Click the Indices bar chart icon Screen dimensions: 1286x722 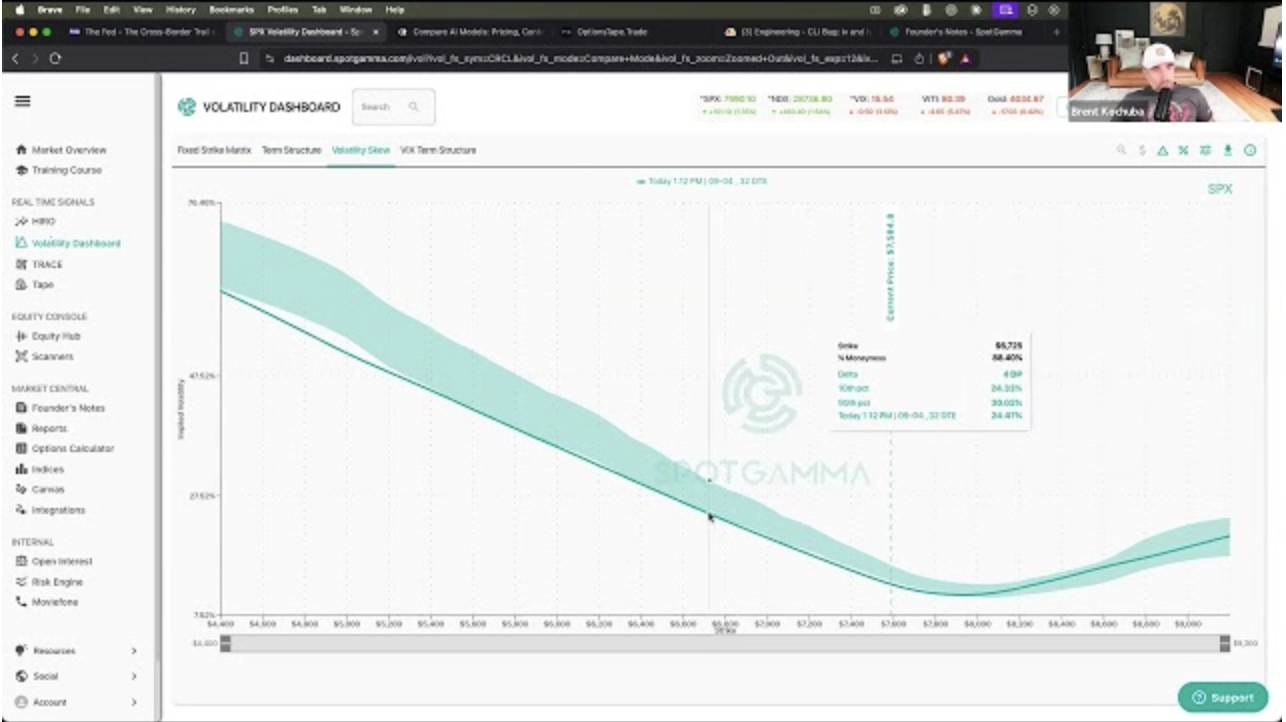point(21,469)
